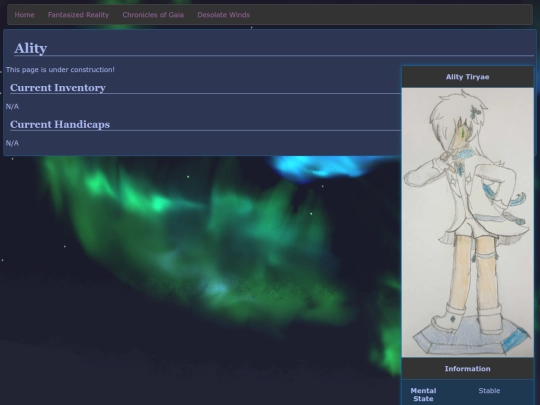Click the Ality page title heading
The image size is (540, 405).
click(31, 48)
